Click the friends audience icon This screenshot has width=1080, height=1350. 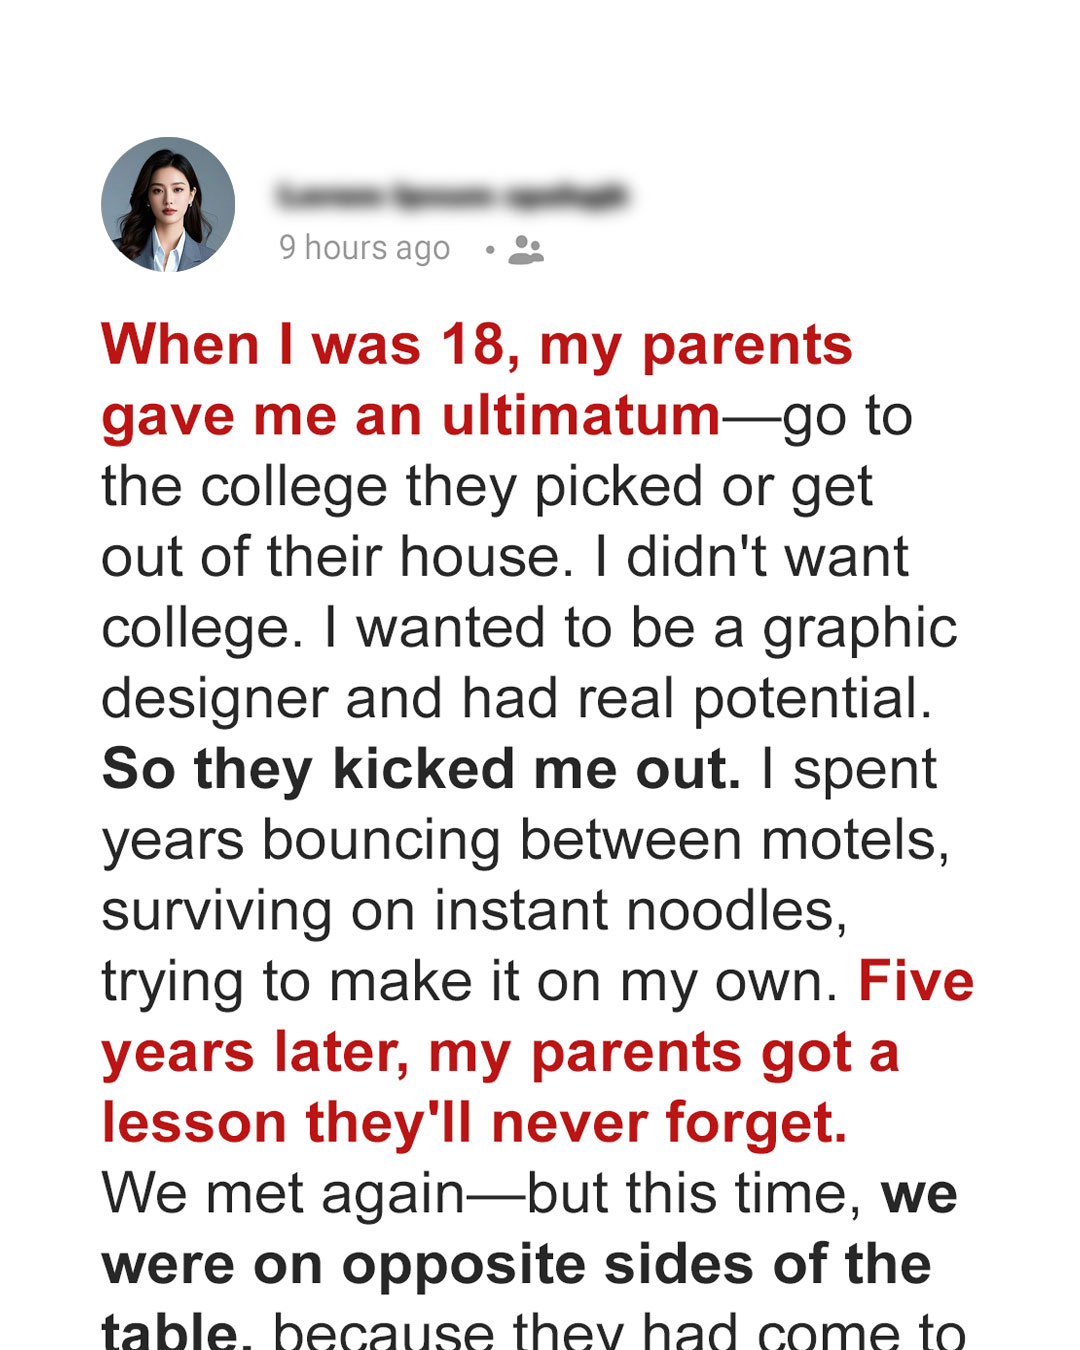[x=526, y=249]
